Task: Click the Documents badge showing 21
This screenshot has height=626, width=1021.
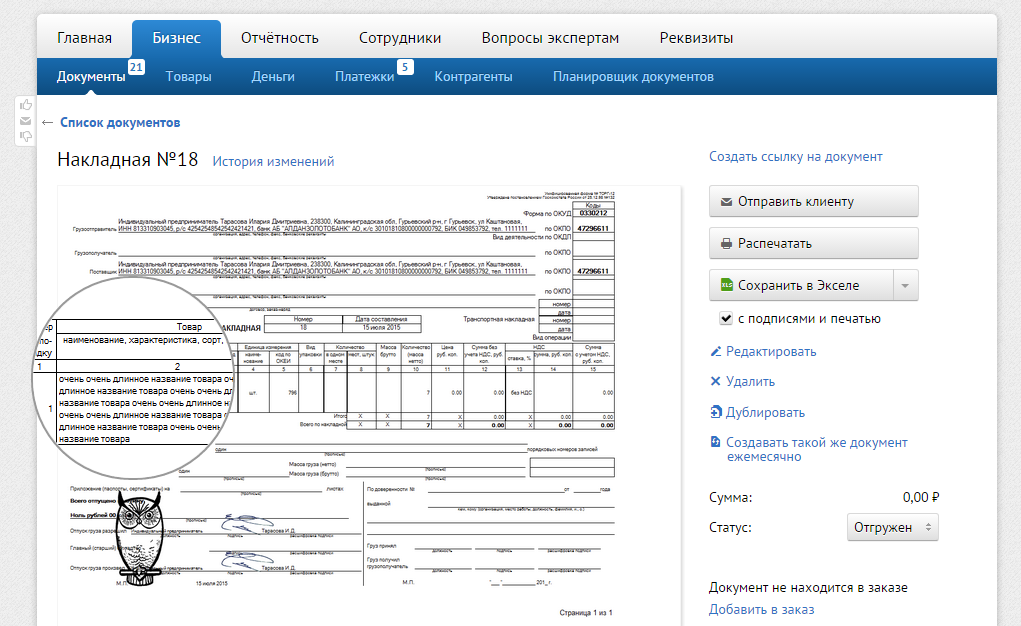Action: pos(136,66)
